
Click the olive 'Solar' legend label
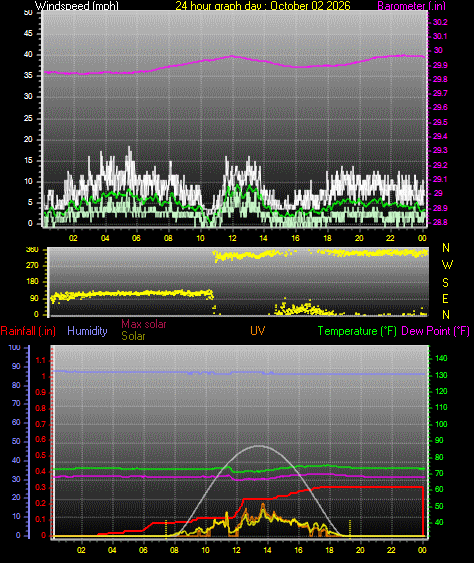click(x=133, y=336)
